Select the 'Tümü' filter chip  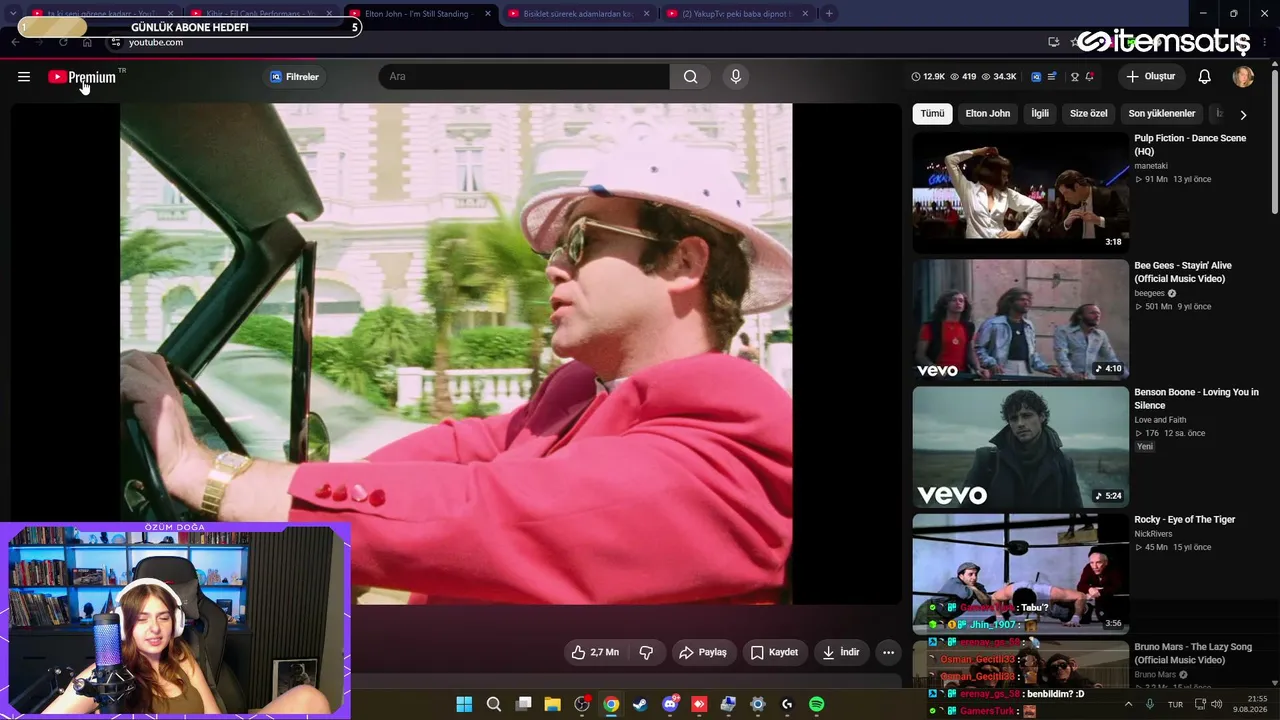[x=932, y=114]
